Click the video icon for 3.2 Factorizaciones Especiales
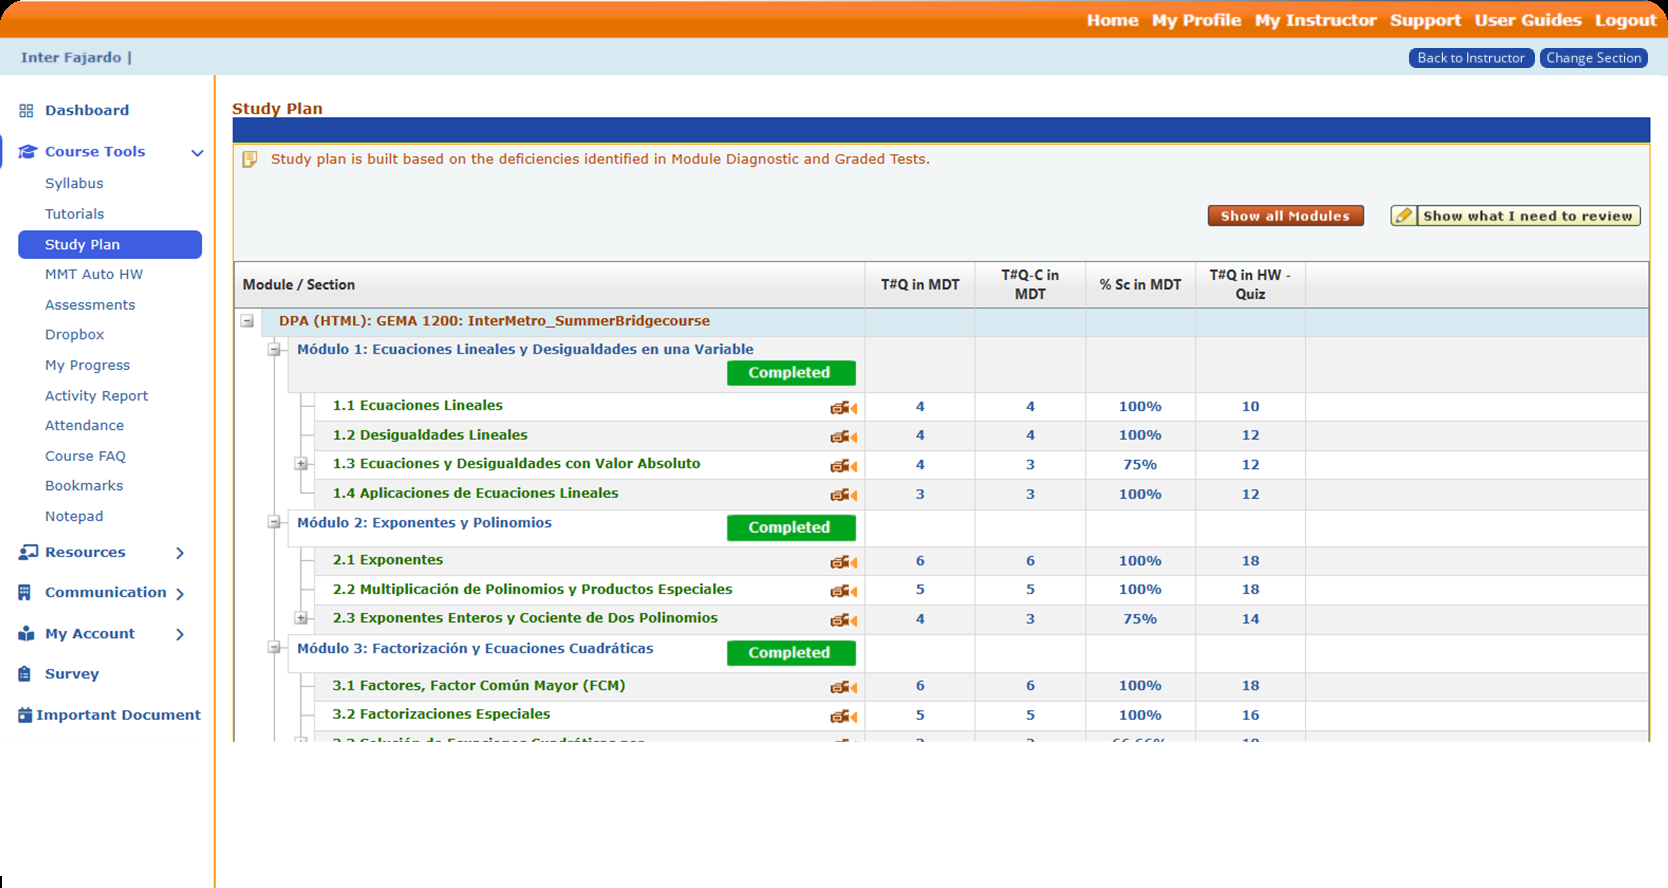 [x=843, y=716]
